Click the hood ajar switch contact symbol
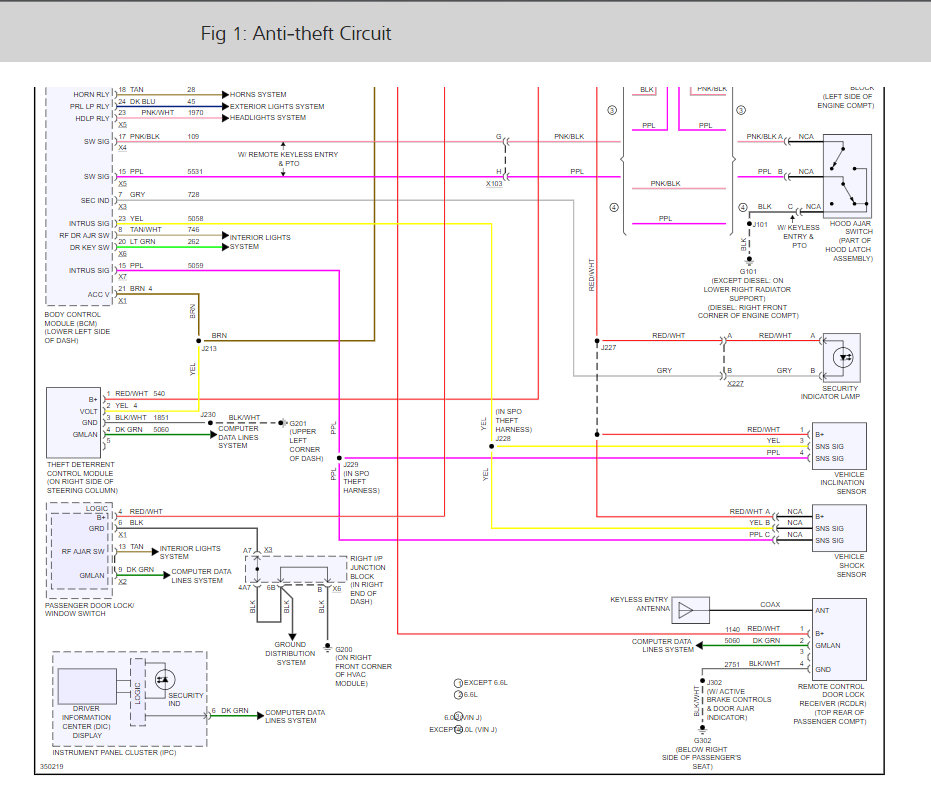931x794 pixels. [x=847, y=176]
